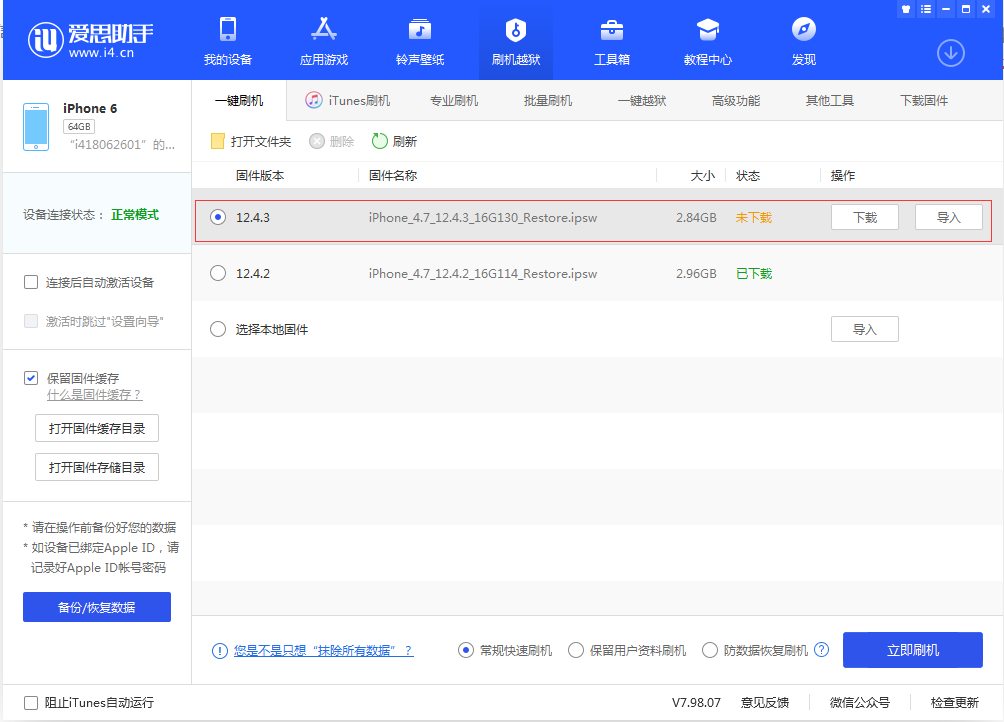
Task: Click the i4 爱思助手 logo
Action: tap(90, 40)
